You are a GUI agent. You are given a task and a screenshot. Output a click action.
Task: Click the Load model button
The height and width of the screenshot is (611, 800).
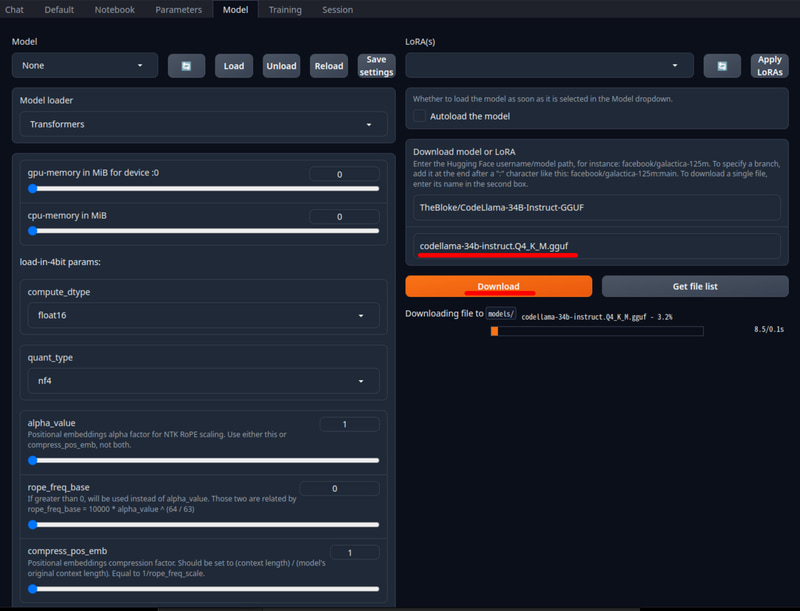pyautogui.click(x=234, y=66)
